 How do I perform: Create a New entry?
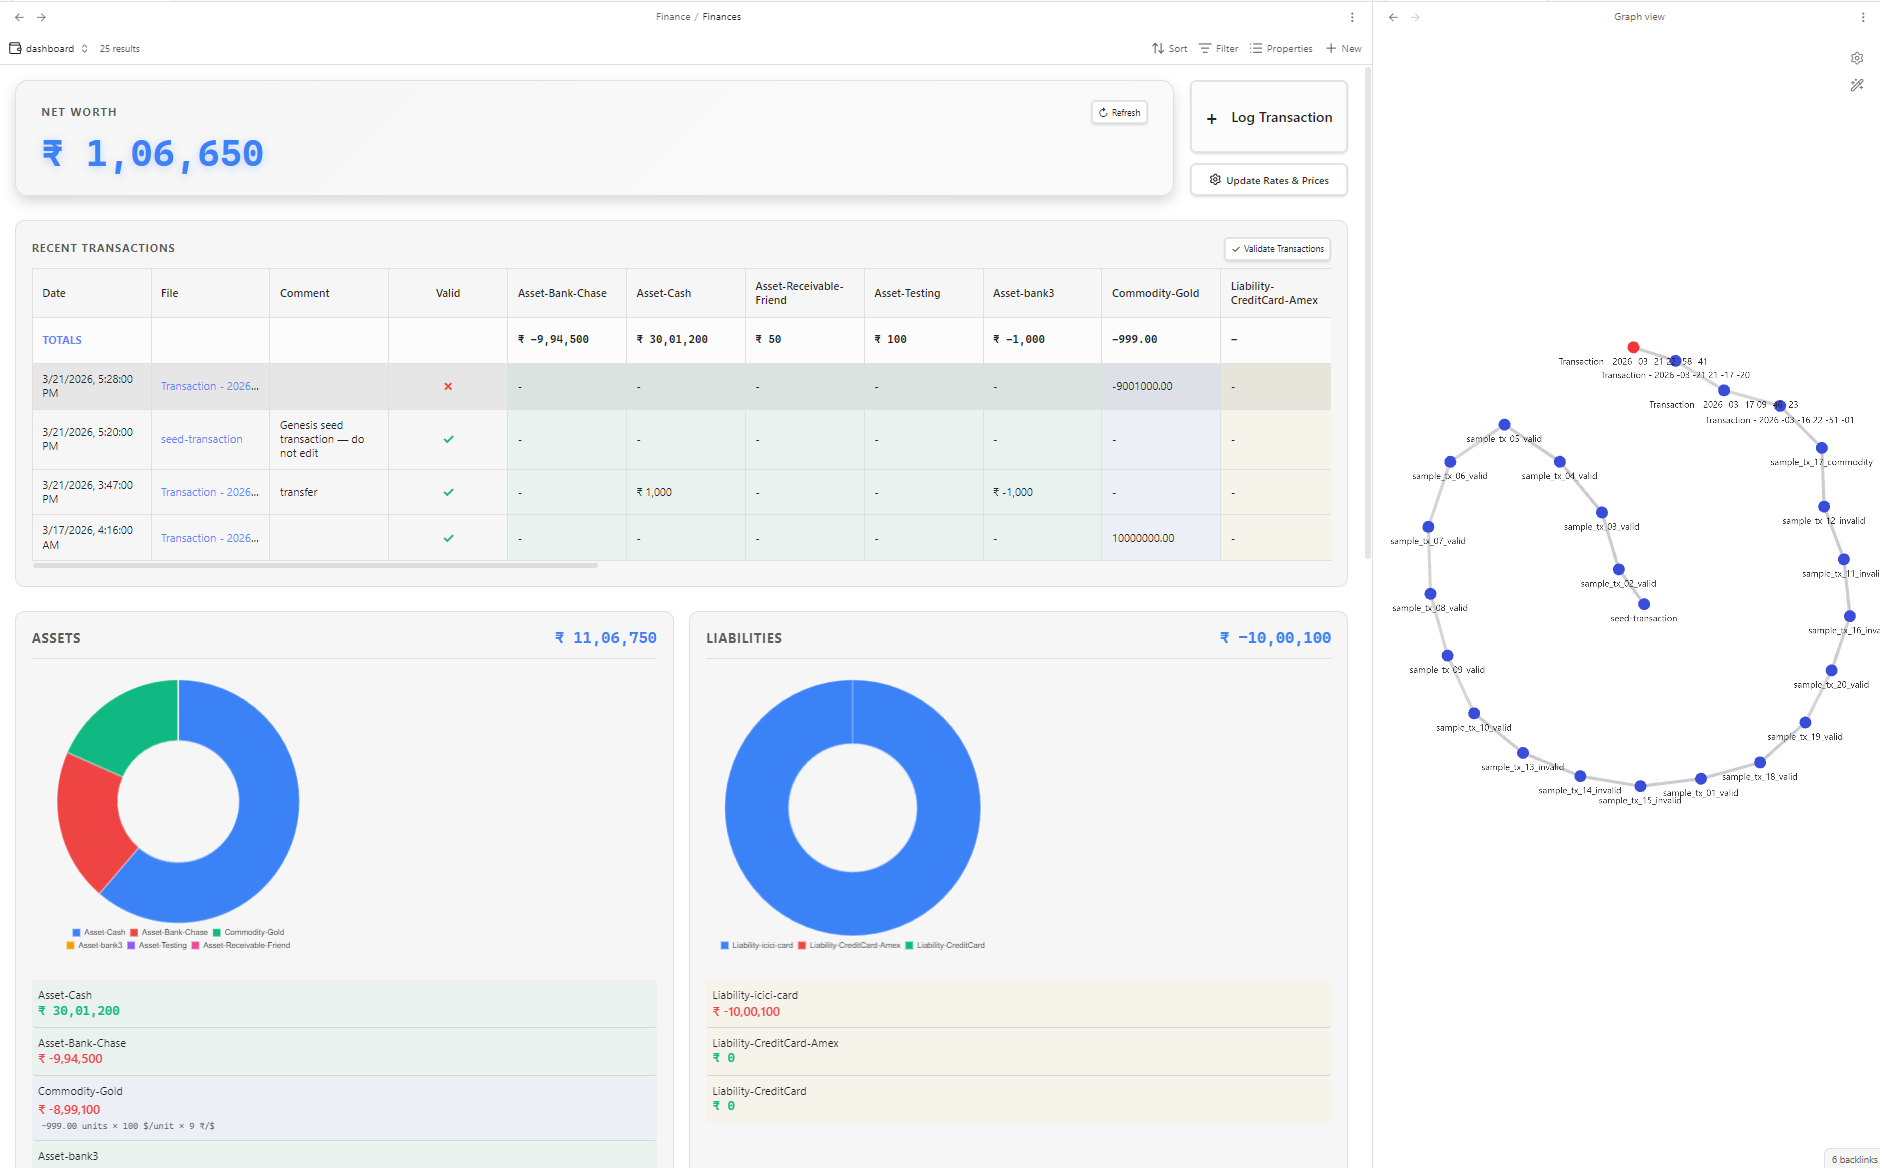tap(1344, 48)
